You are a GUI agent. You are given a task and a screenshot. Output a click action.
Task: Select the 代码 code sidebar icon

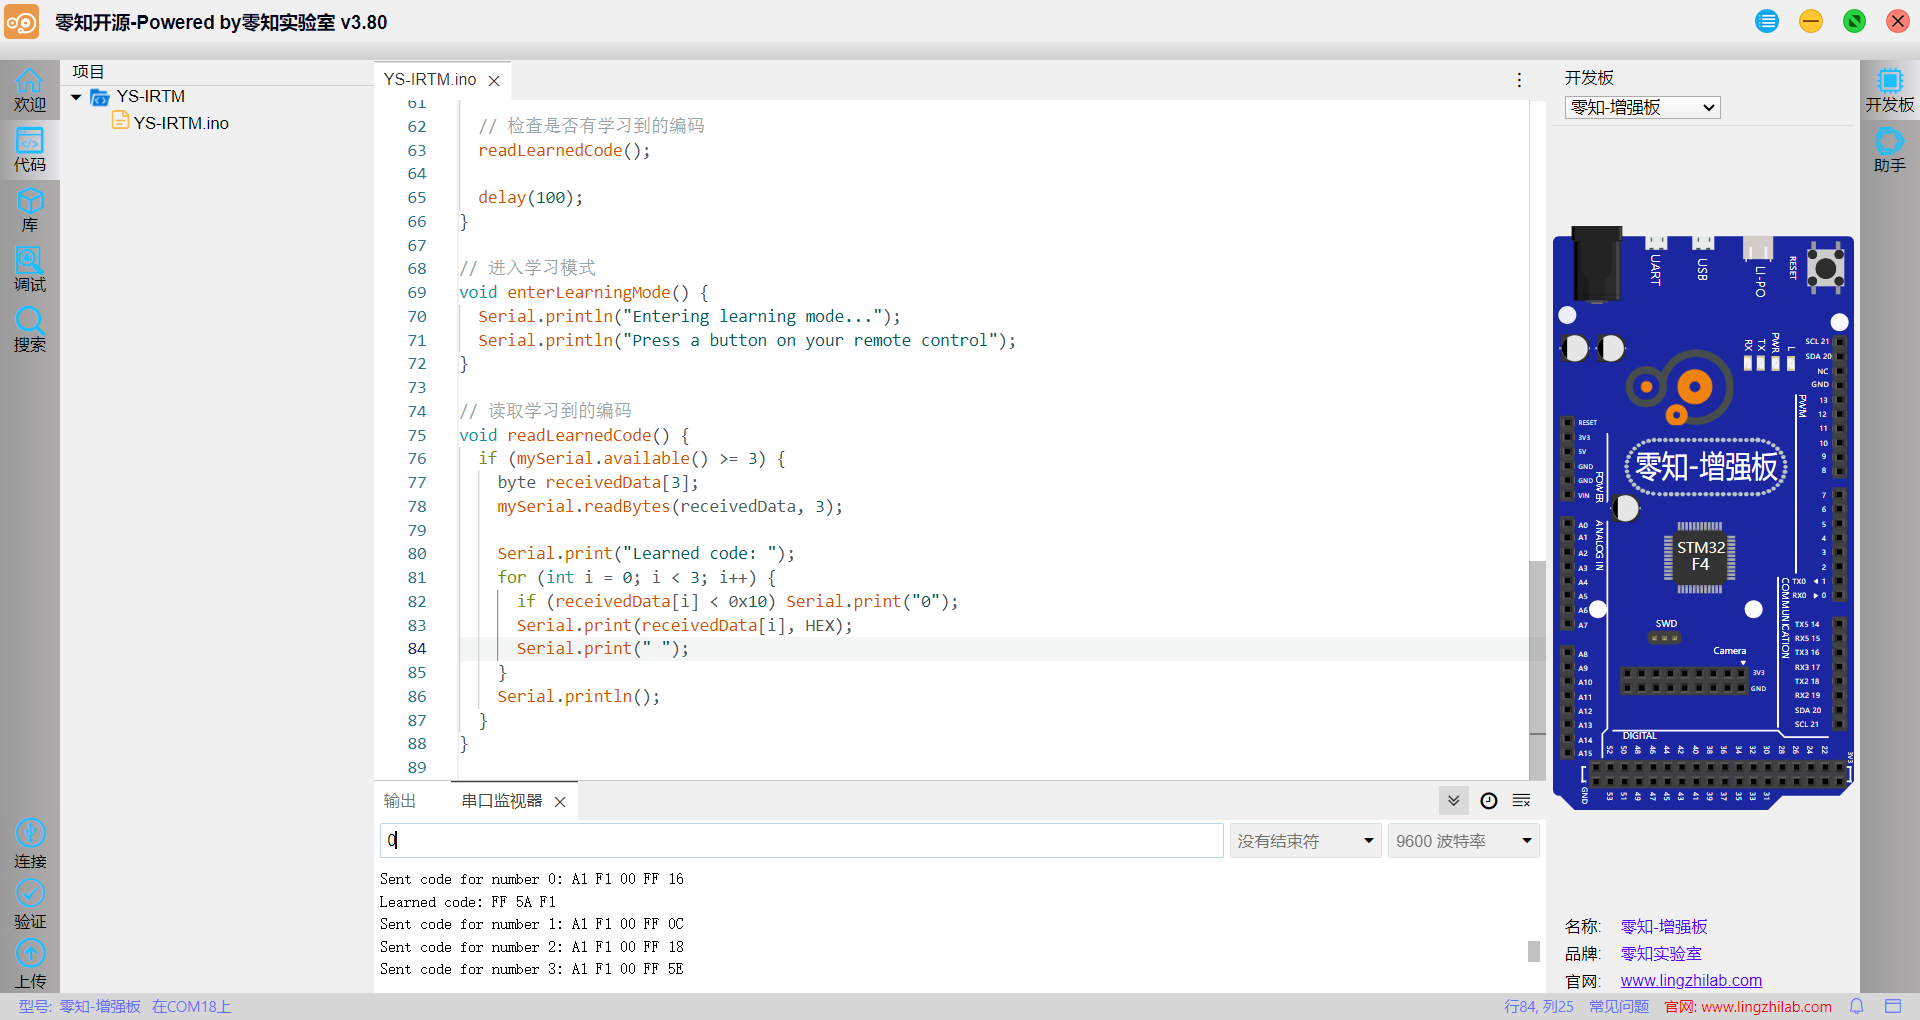[29, 150]
